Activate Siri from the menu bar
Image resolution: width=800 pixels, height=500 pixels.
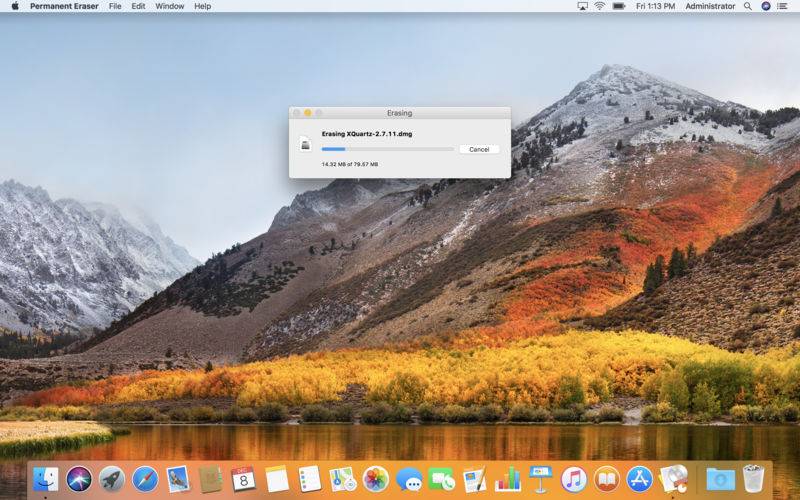tap(766, 6)
